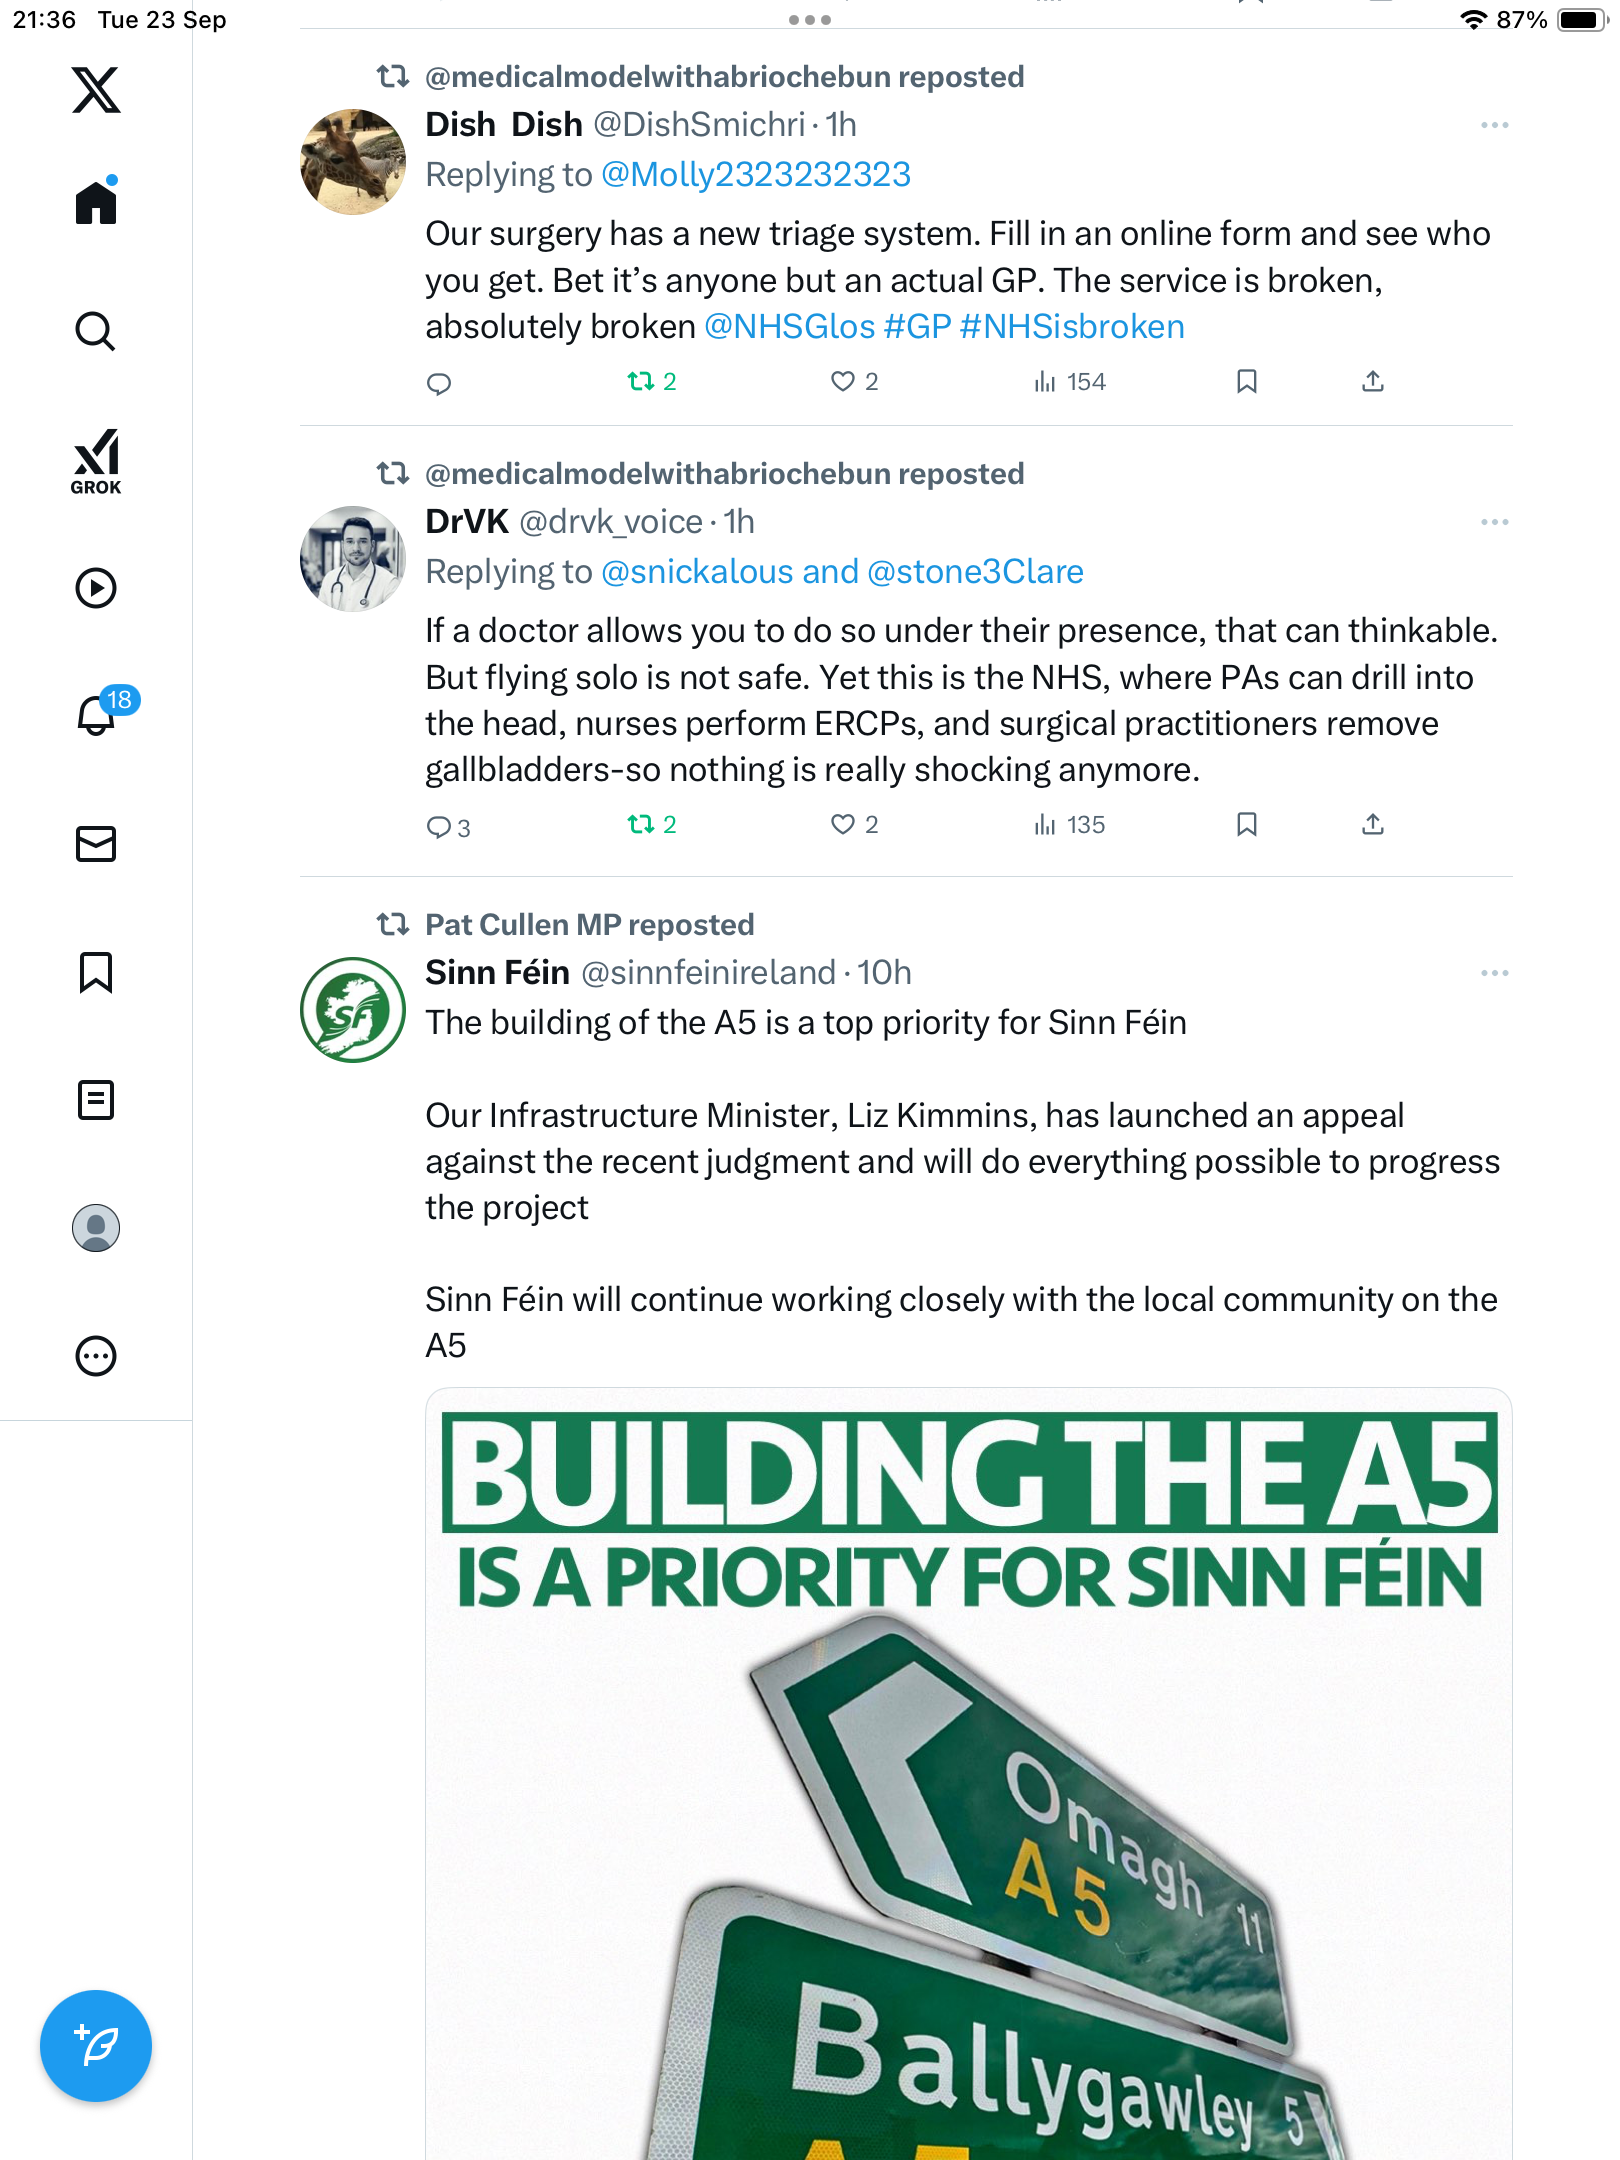Open the Grok assistant
The height and width of the screenshot is (2160, 1620).
coord(96,461)
